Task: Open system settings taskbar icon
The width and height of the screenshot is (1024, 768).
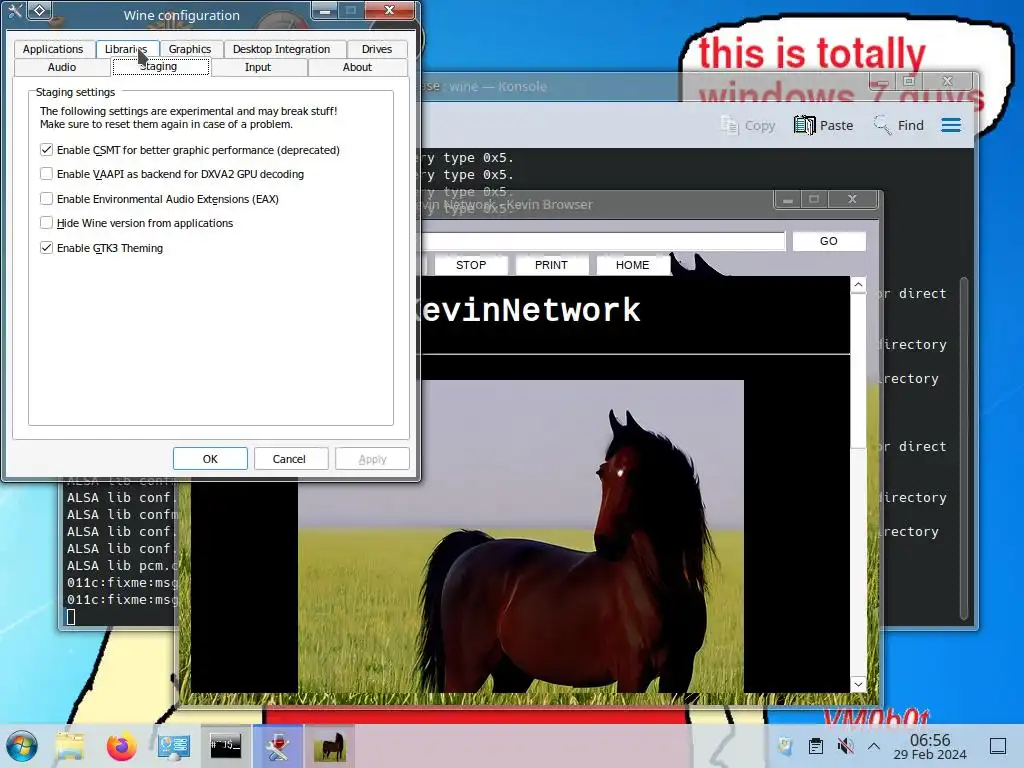Action: [x=173, y=746]
